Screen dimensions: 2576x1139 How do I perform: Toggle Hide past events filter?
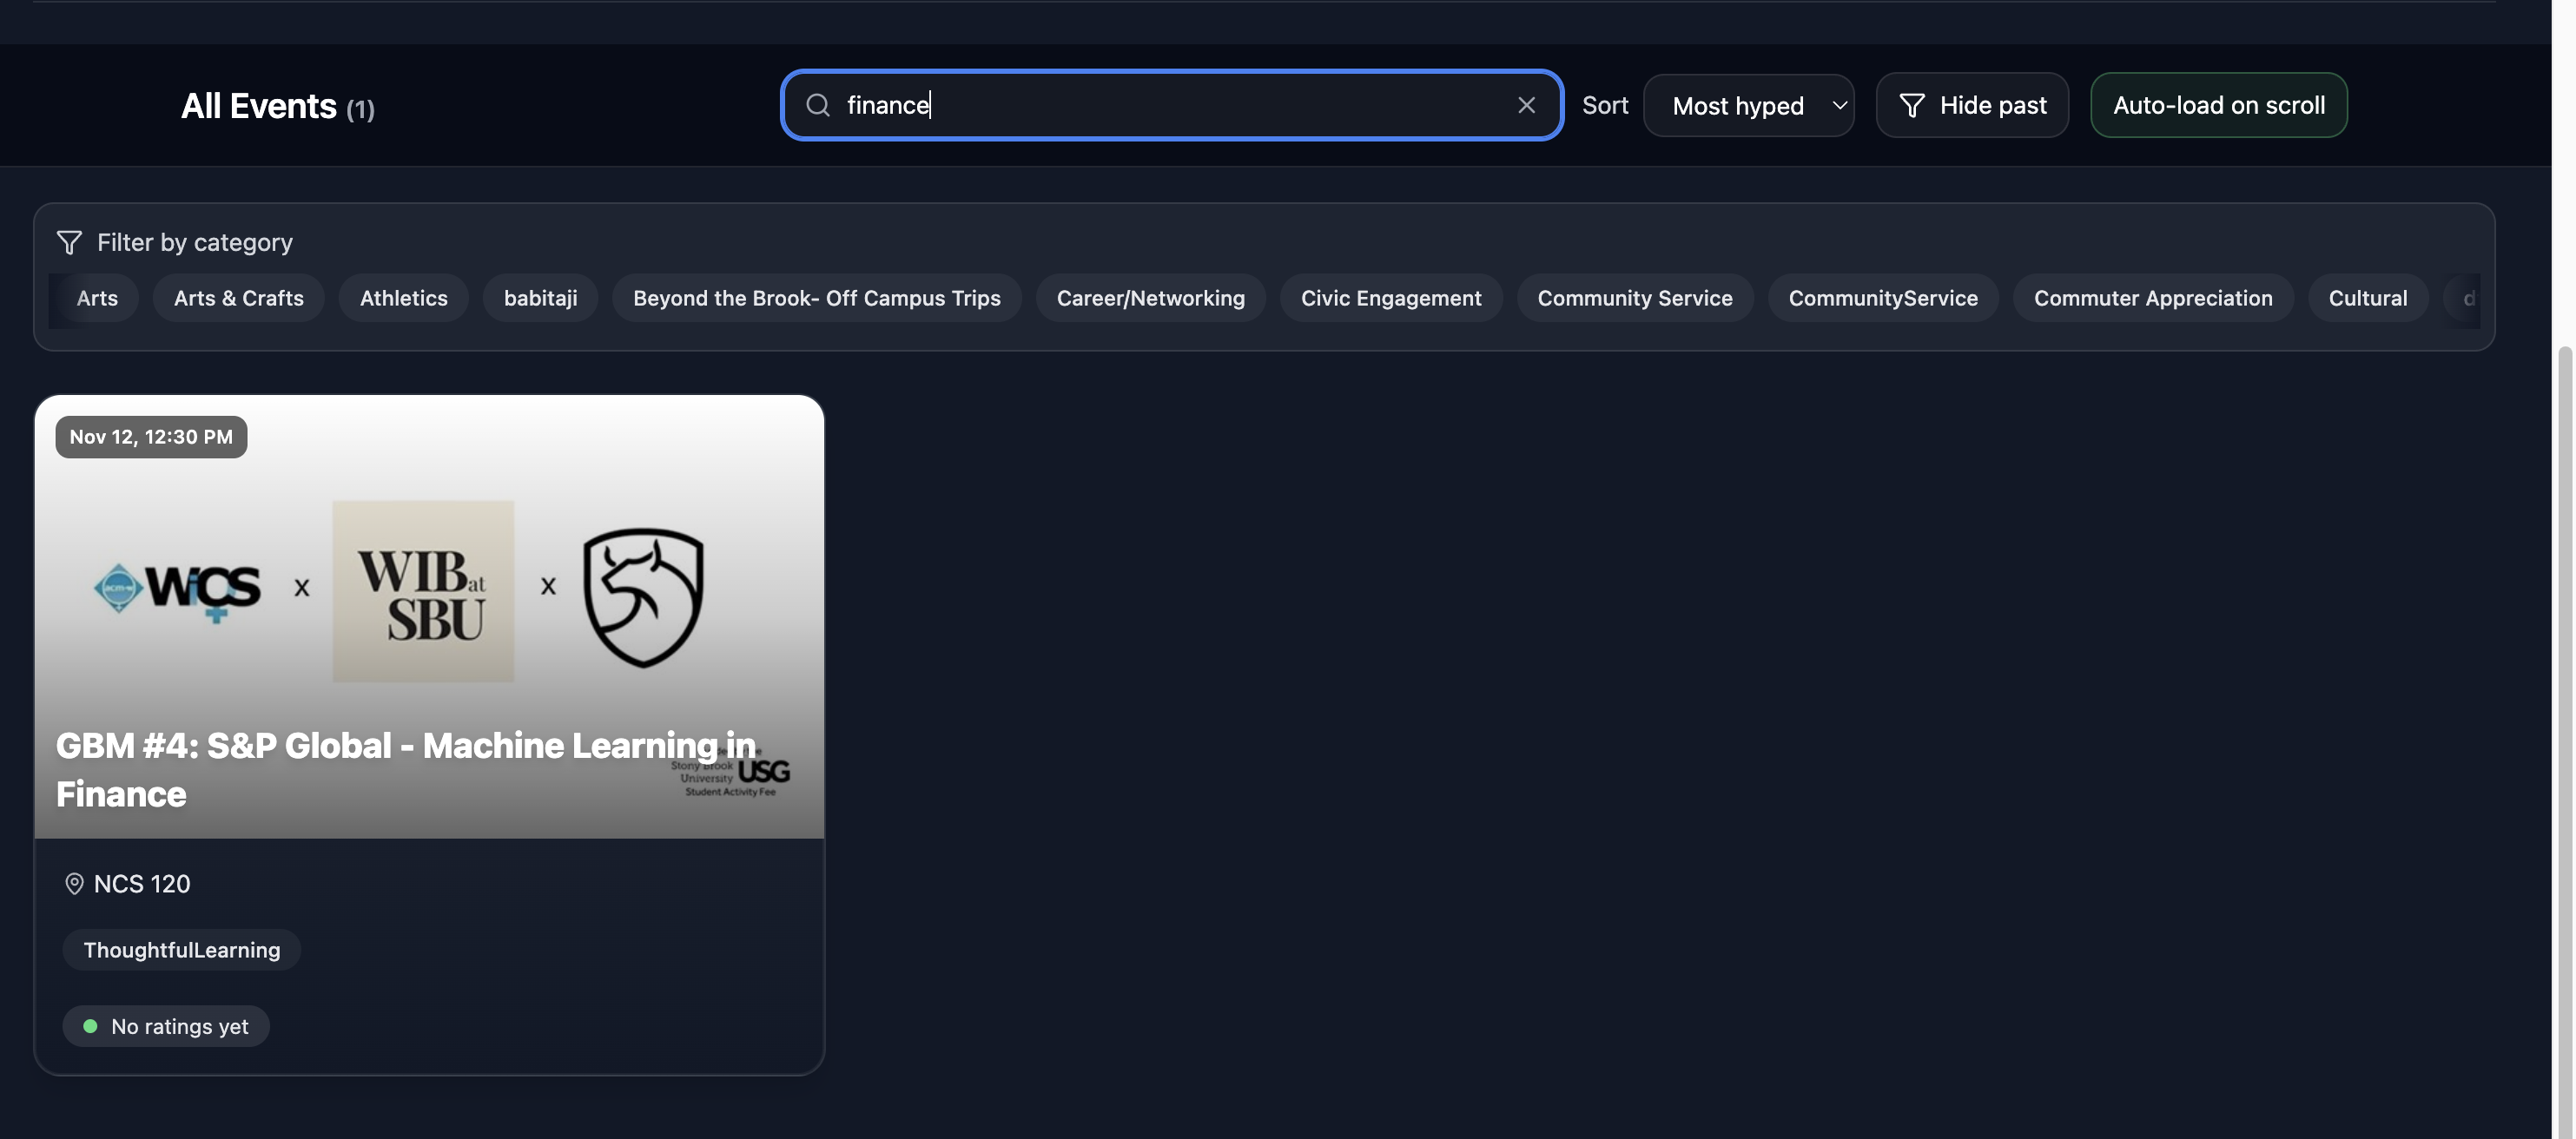(1972, 105)
